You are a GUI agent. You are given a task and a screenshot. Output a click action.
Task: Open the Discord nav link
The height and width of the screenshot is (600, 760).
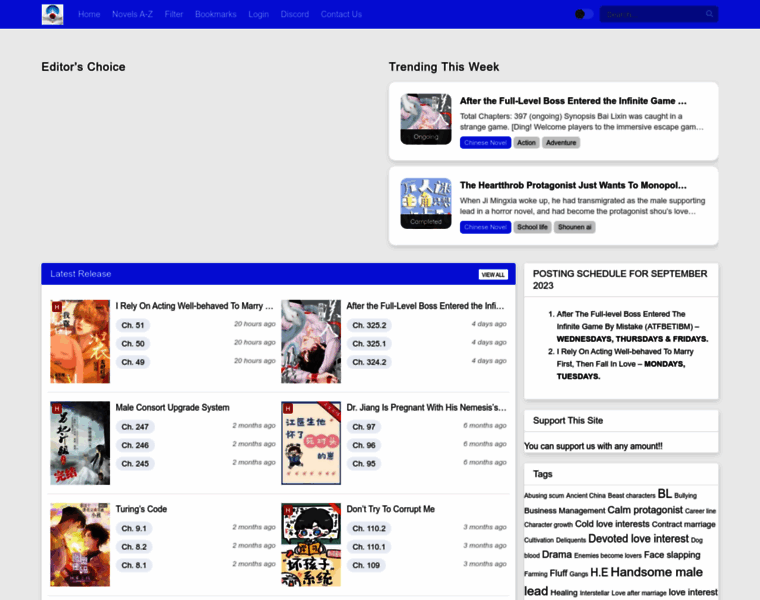pos(295,15)
